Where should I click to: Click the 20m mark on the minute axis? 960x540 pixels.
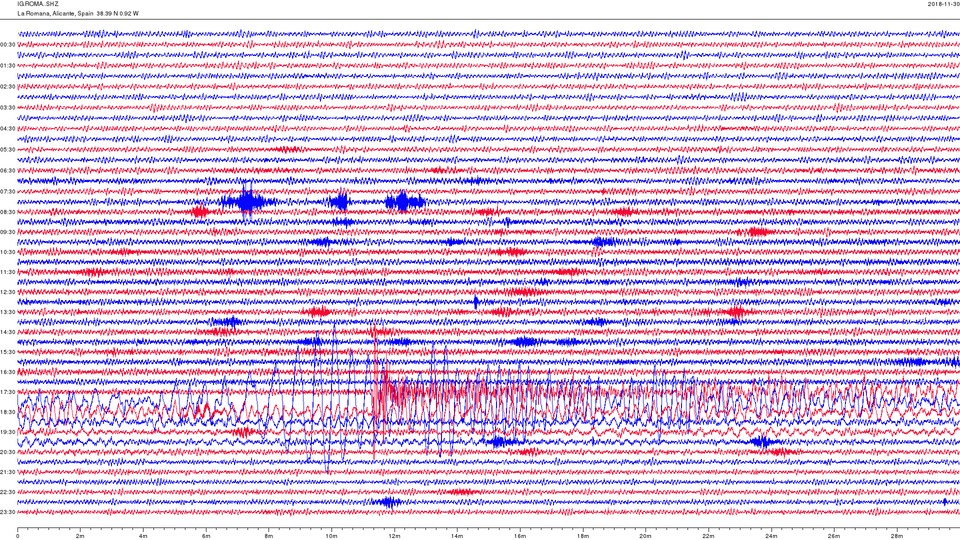pyautogui.click(x=645, y=536)
